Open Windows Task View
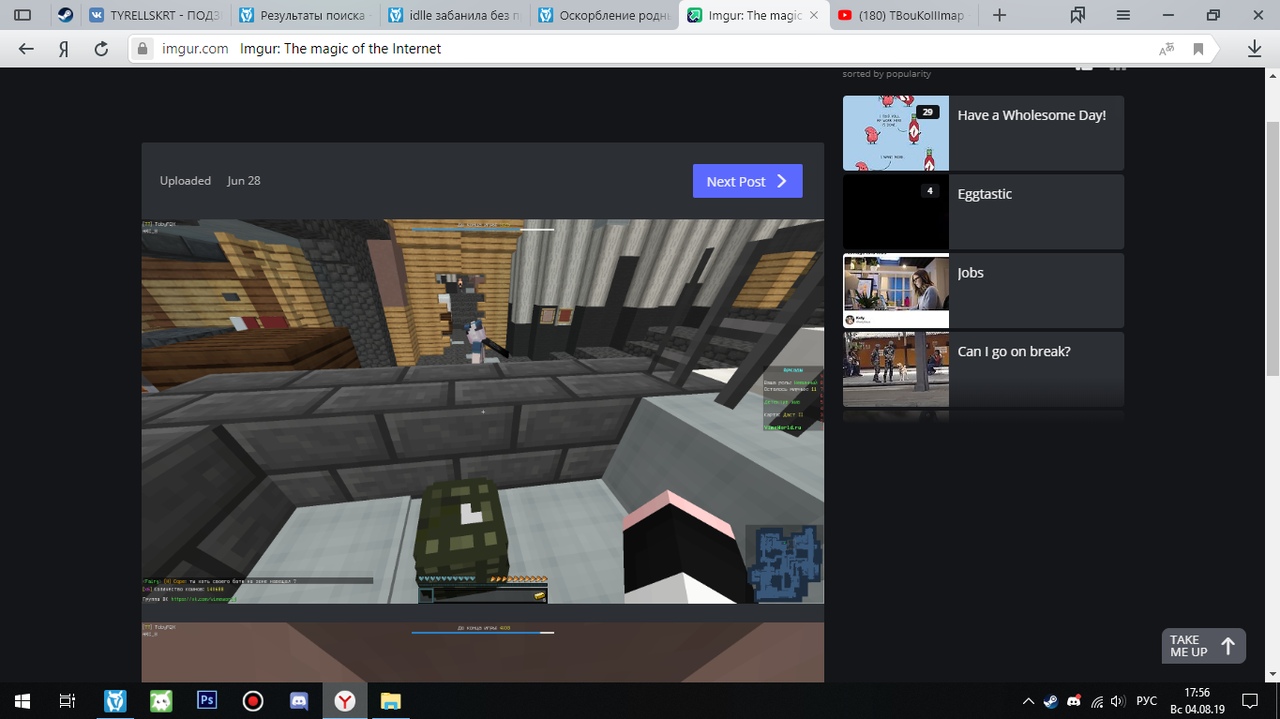 [x=67, y=701]
